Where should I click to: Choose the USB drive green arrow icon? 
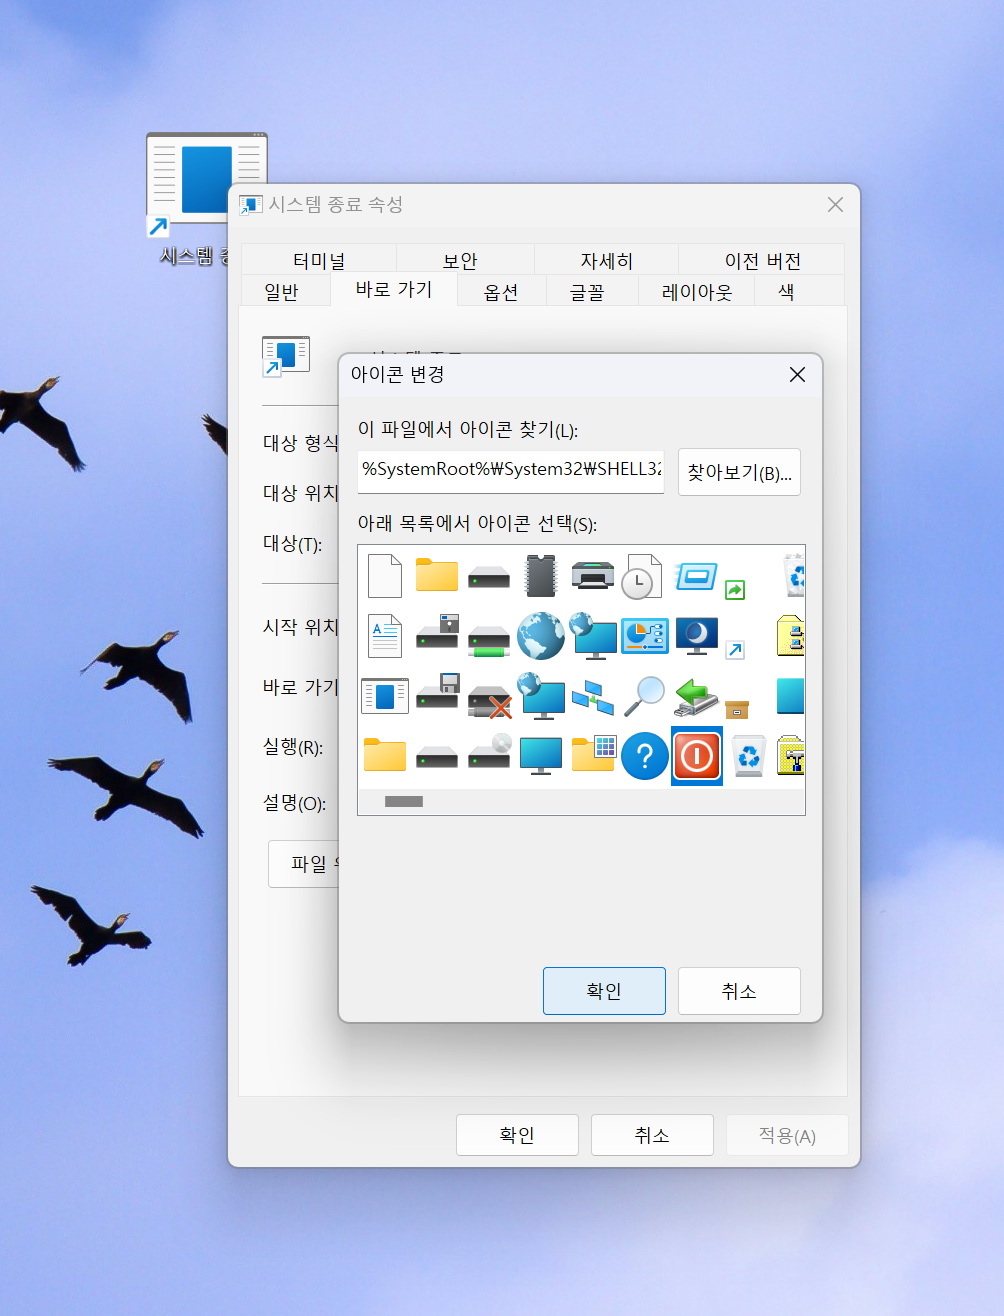[x=696, y=696]
